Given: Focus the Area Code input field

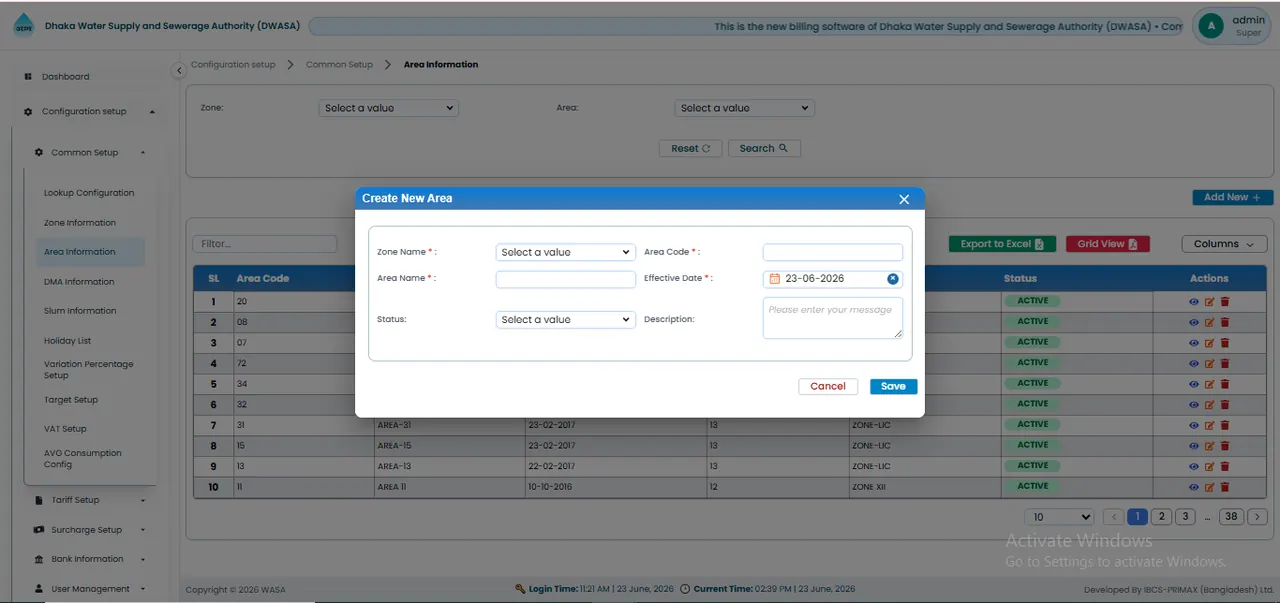Looking at the screenshot, I should pyautogui.click(x=833, y=252).
